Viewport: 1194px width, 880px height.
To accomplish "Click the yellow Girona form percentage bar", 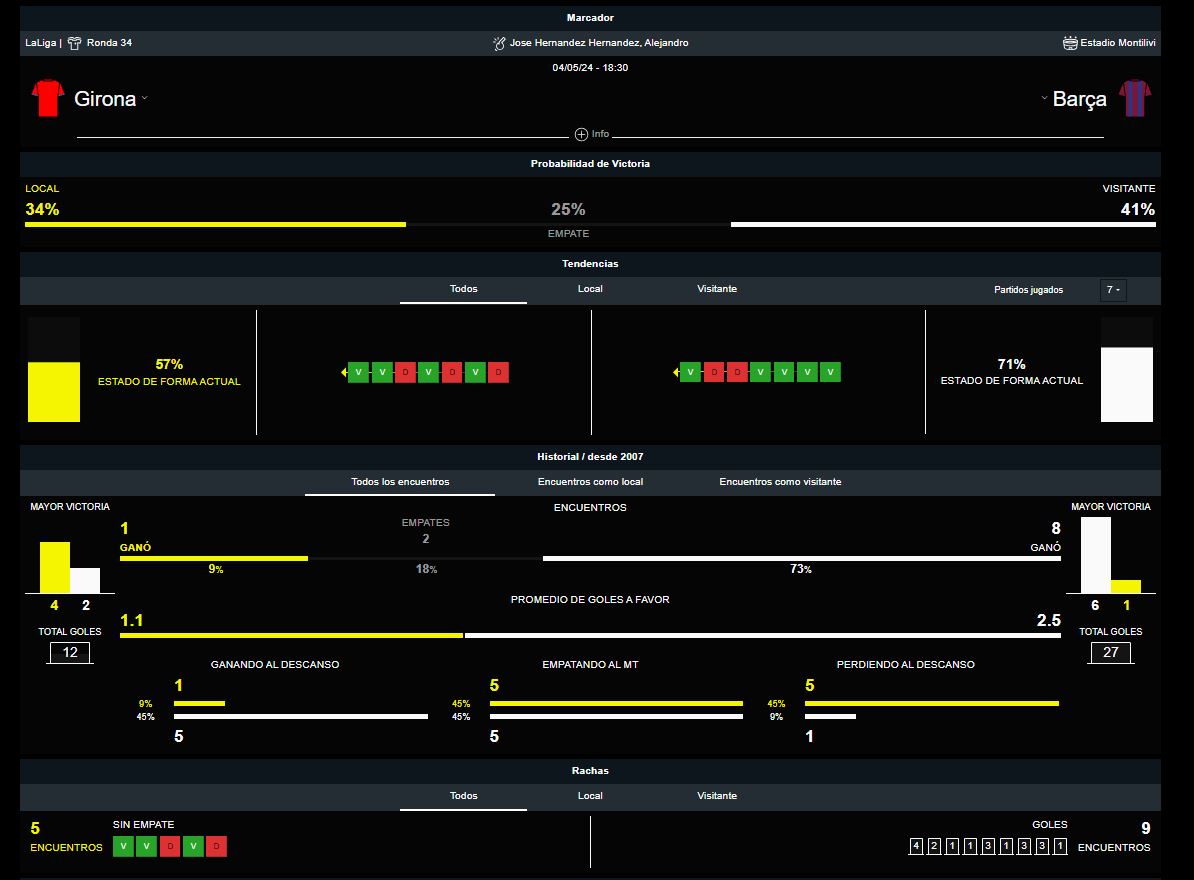I will 54,391.
